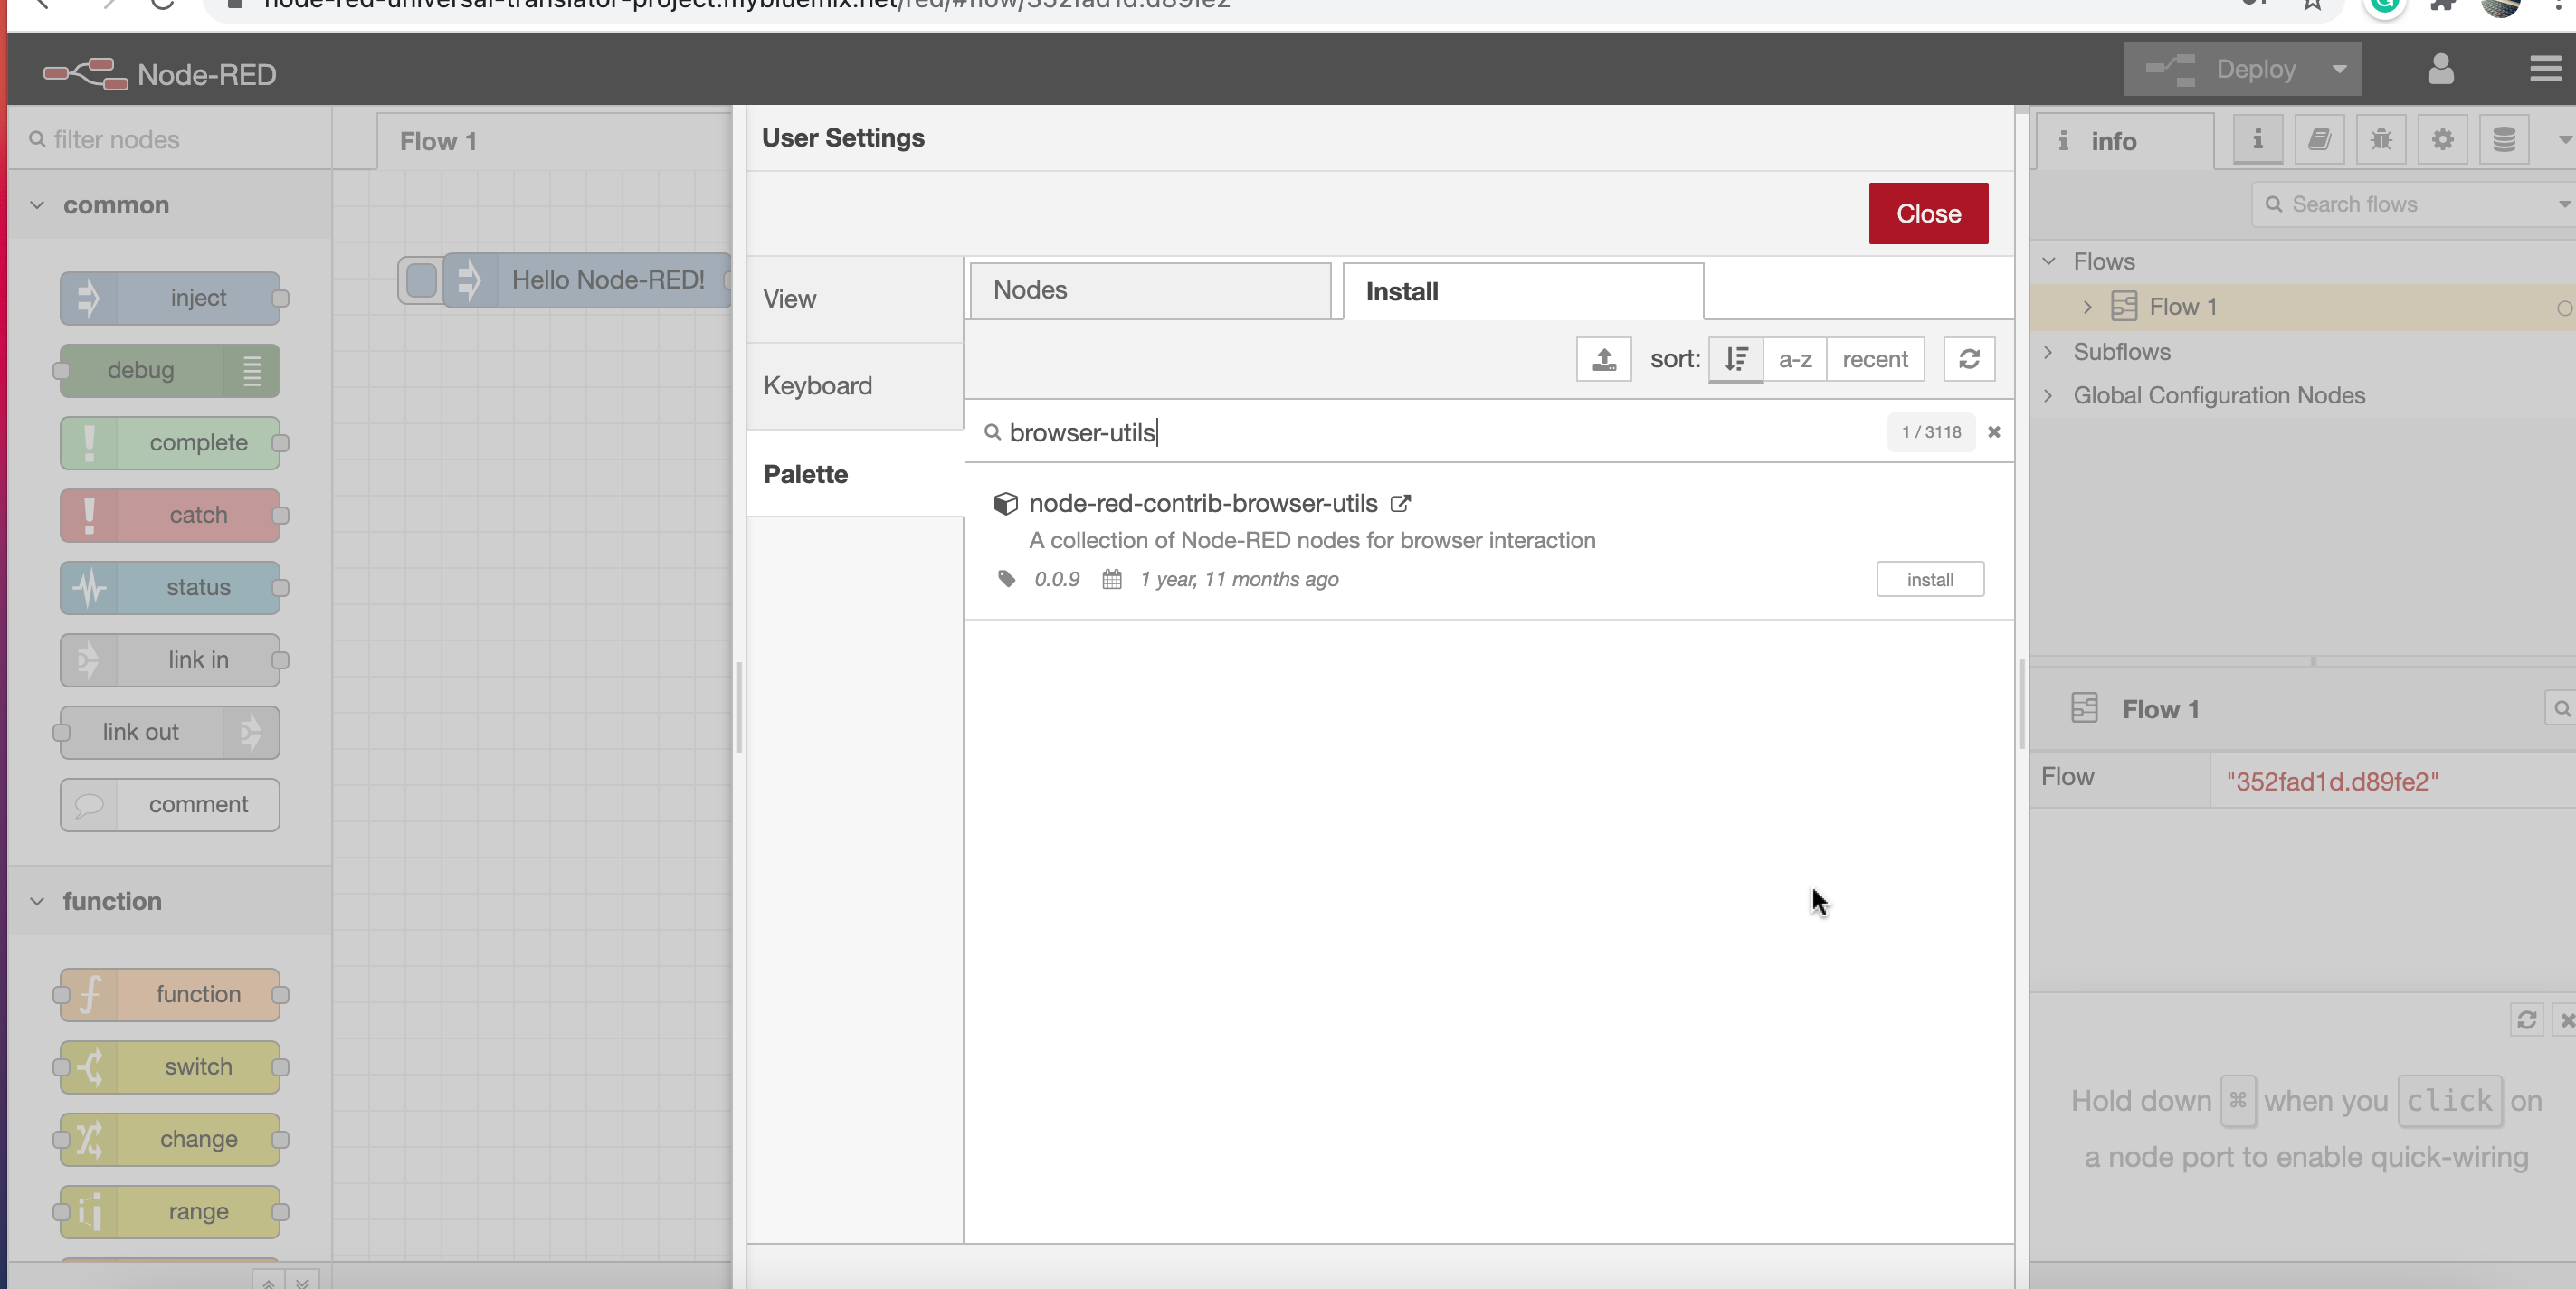Collapse the common palette category
This screenshot has height=1289, width=2576.
pos(38,205)
